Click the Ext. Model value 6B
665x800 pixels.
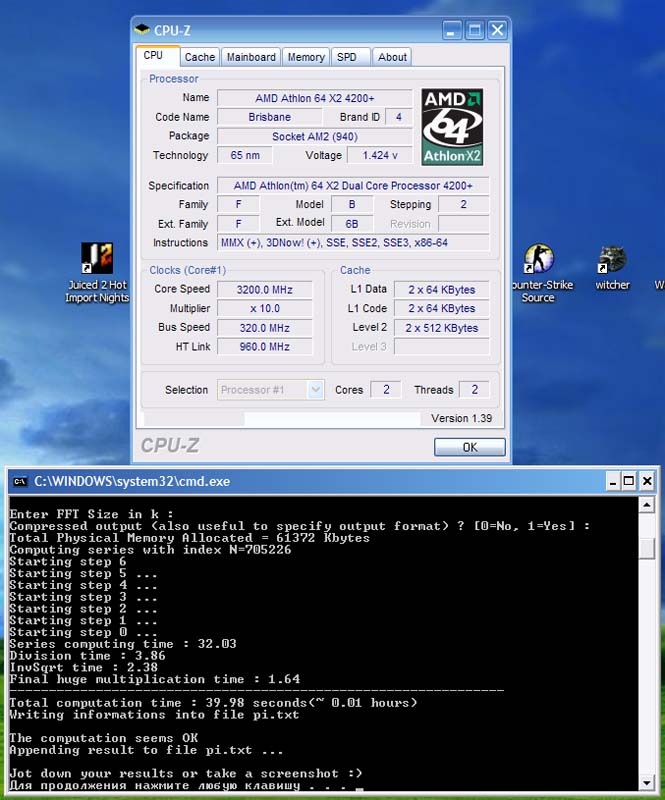click(352, 223)
